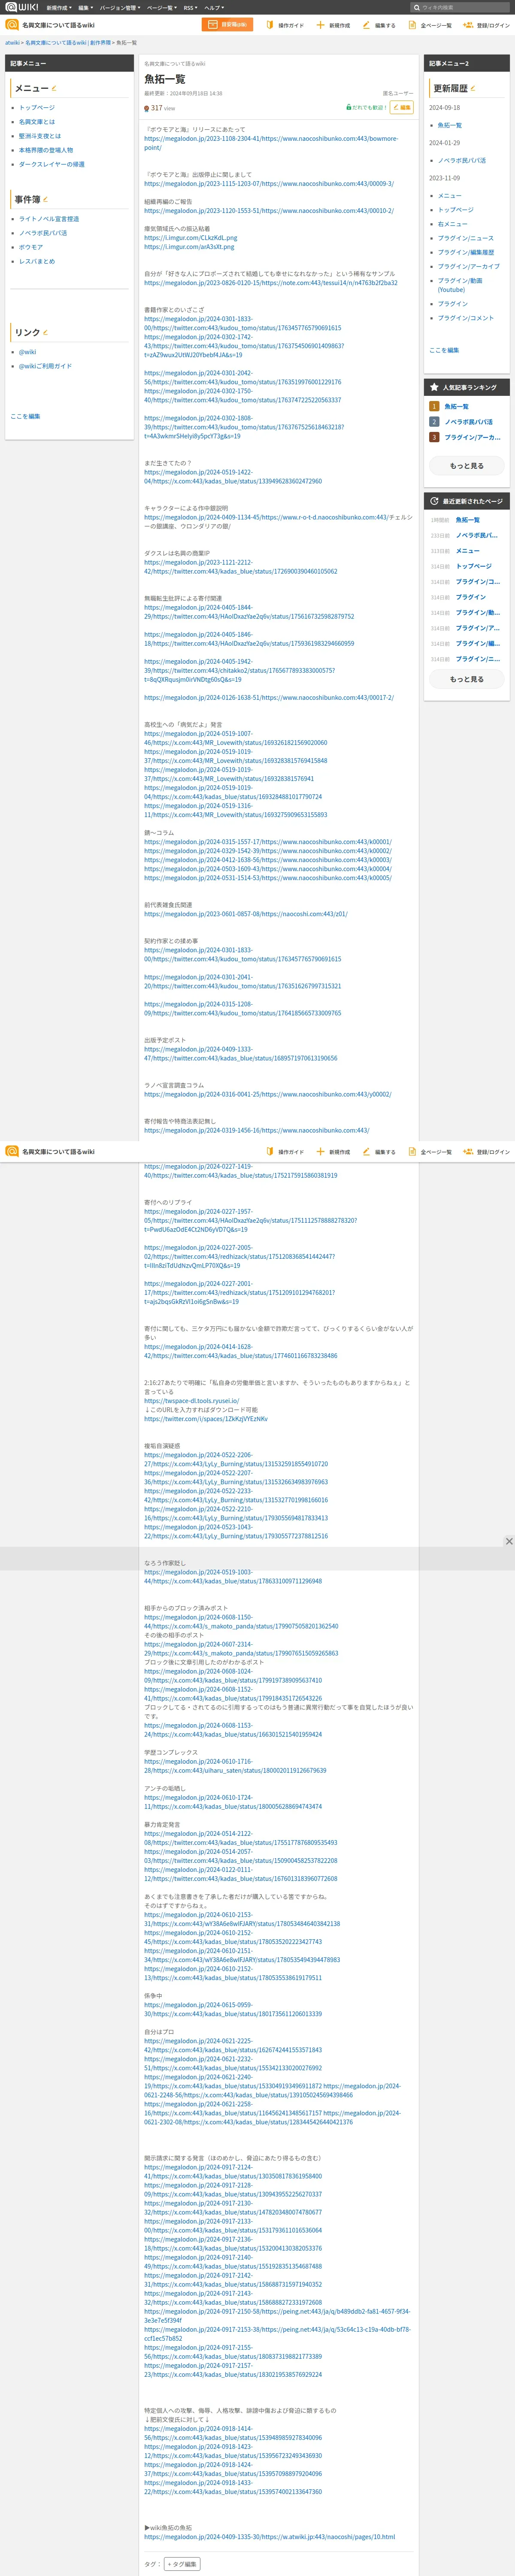Click the star icon of 人気記事ランキング
Screen dimensions: 515x2576
[434, 387]
